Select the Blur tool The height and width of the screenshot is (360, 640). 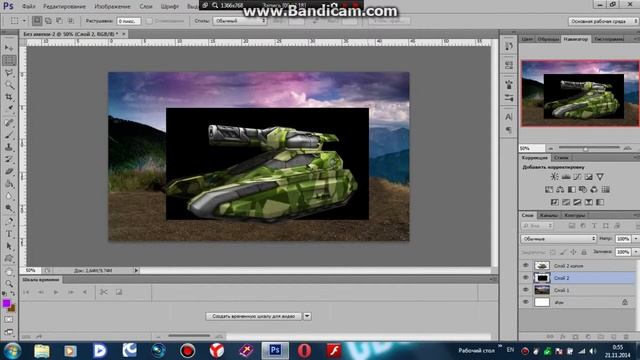click(9, 196)
